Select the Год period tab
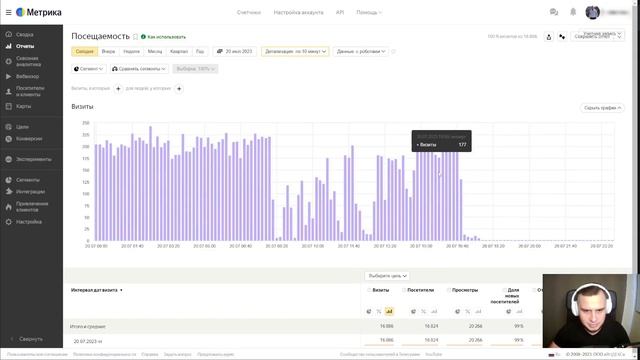Screen dimensions: 640x360 tap(200, 51)
